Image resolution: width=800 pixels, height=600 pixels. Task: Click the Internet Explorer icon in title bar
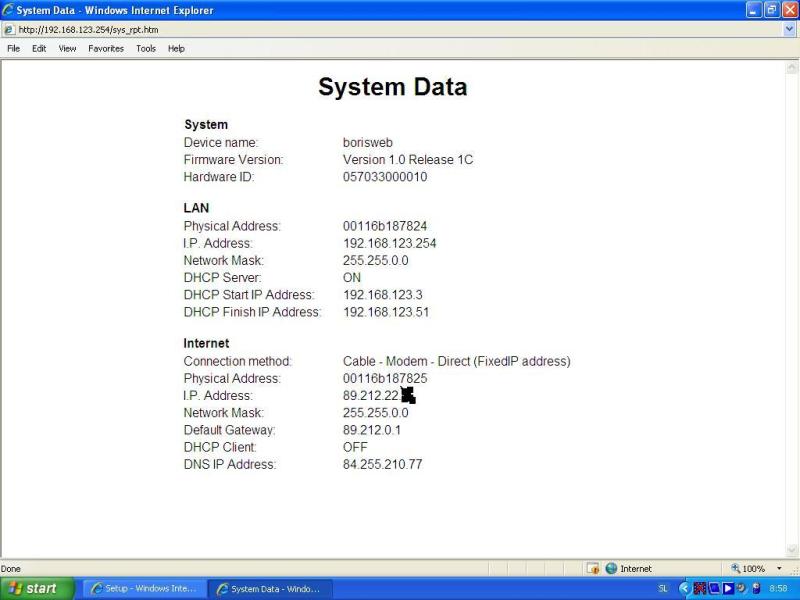[x=8, y=10]
